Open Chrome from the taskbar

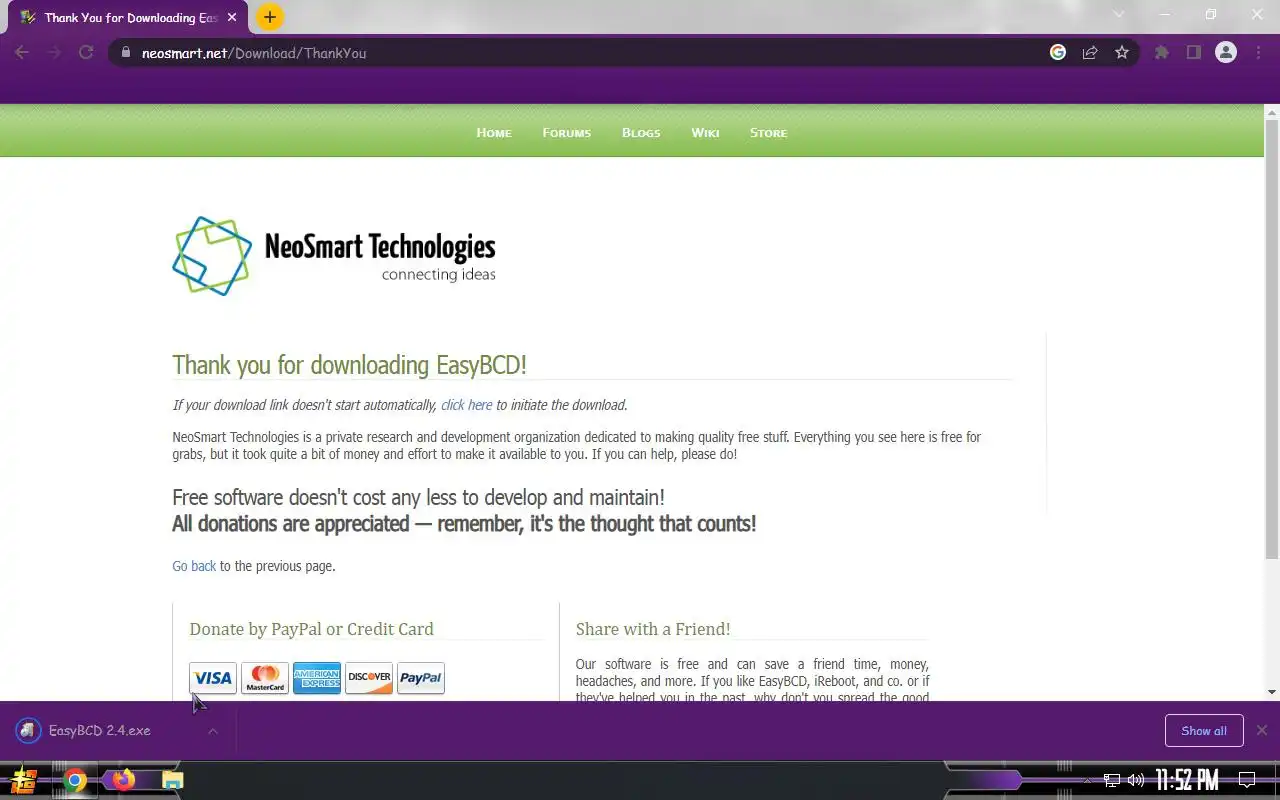75,780
